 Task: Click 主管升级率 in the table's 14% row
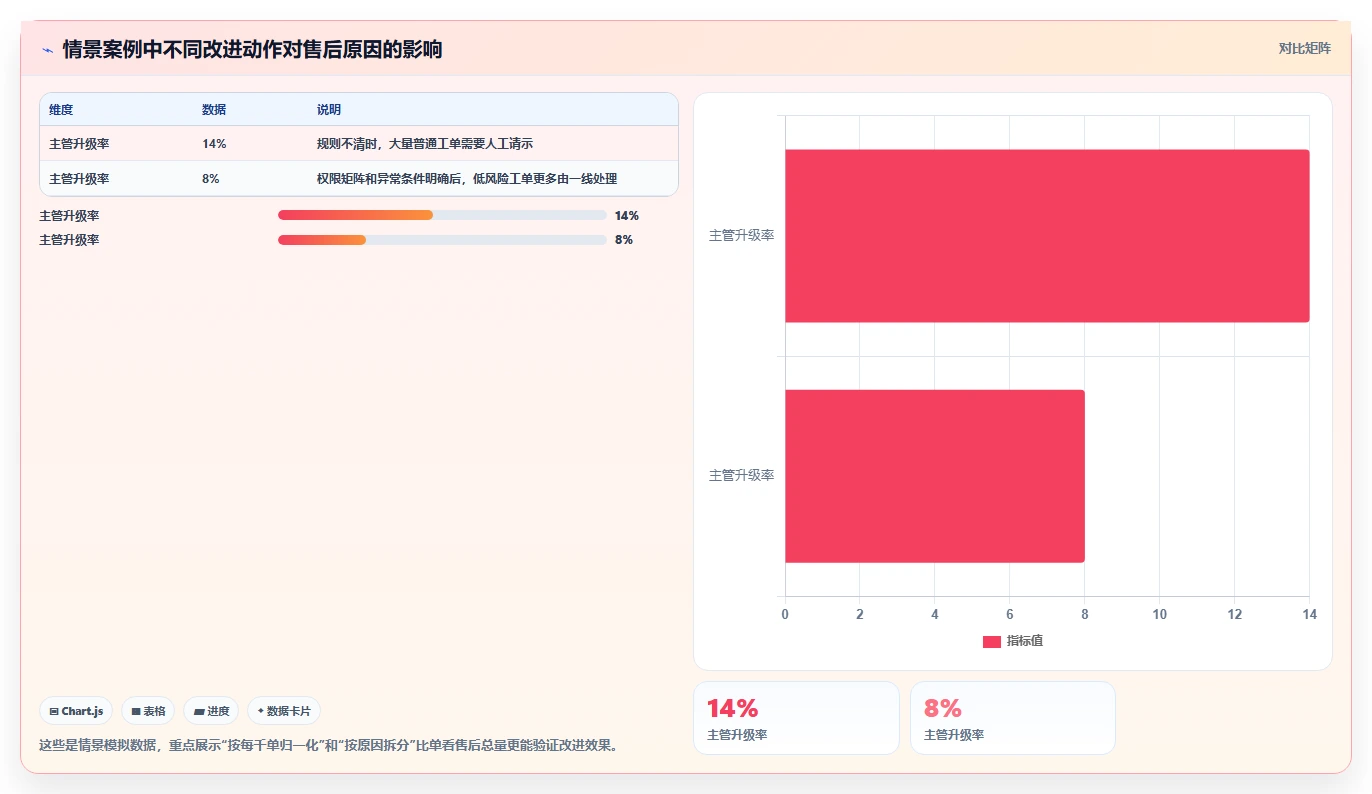[79, 144]
